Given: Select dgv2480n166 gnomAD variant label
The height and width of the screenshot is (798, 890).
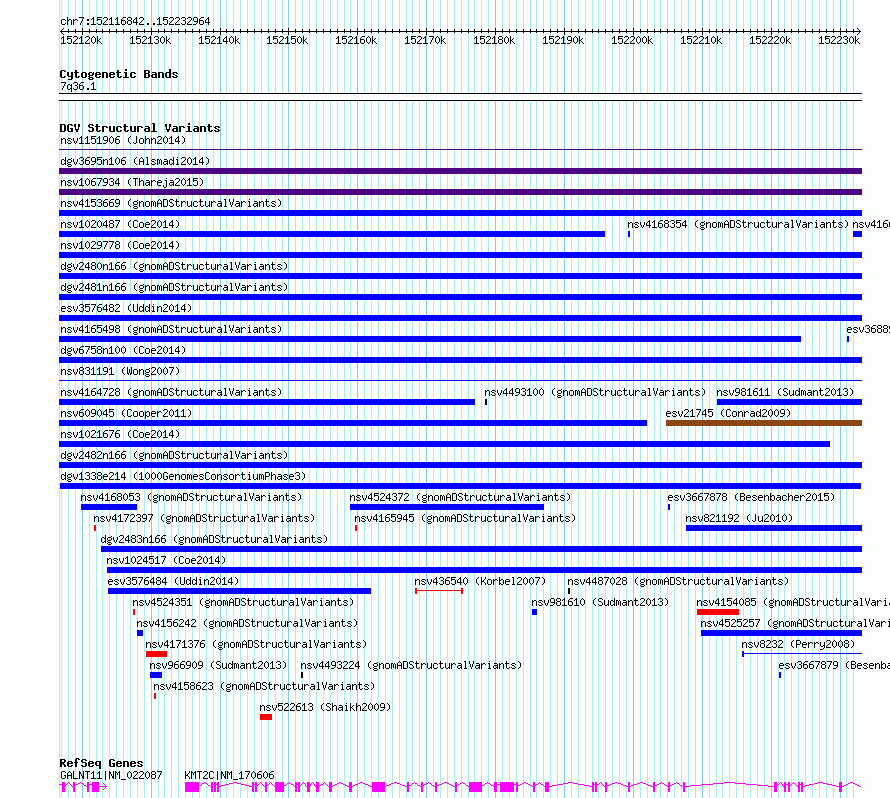Looking at the screenshot, I should click(174, 266).
